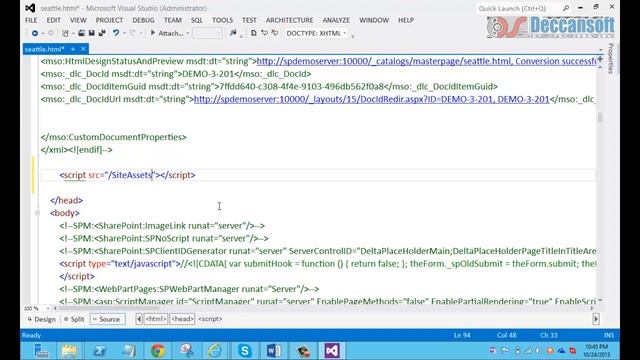
Task: Open the PROJECT menu
Action: (x=109, y=20)
